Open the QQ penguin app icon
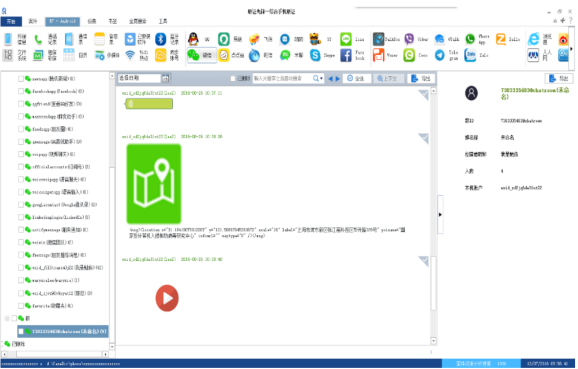 point(193,39)
